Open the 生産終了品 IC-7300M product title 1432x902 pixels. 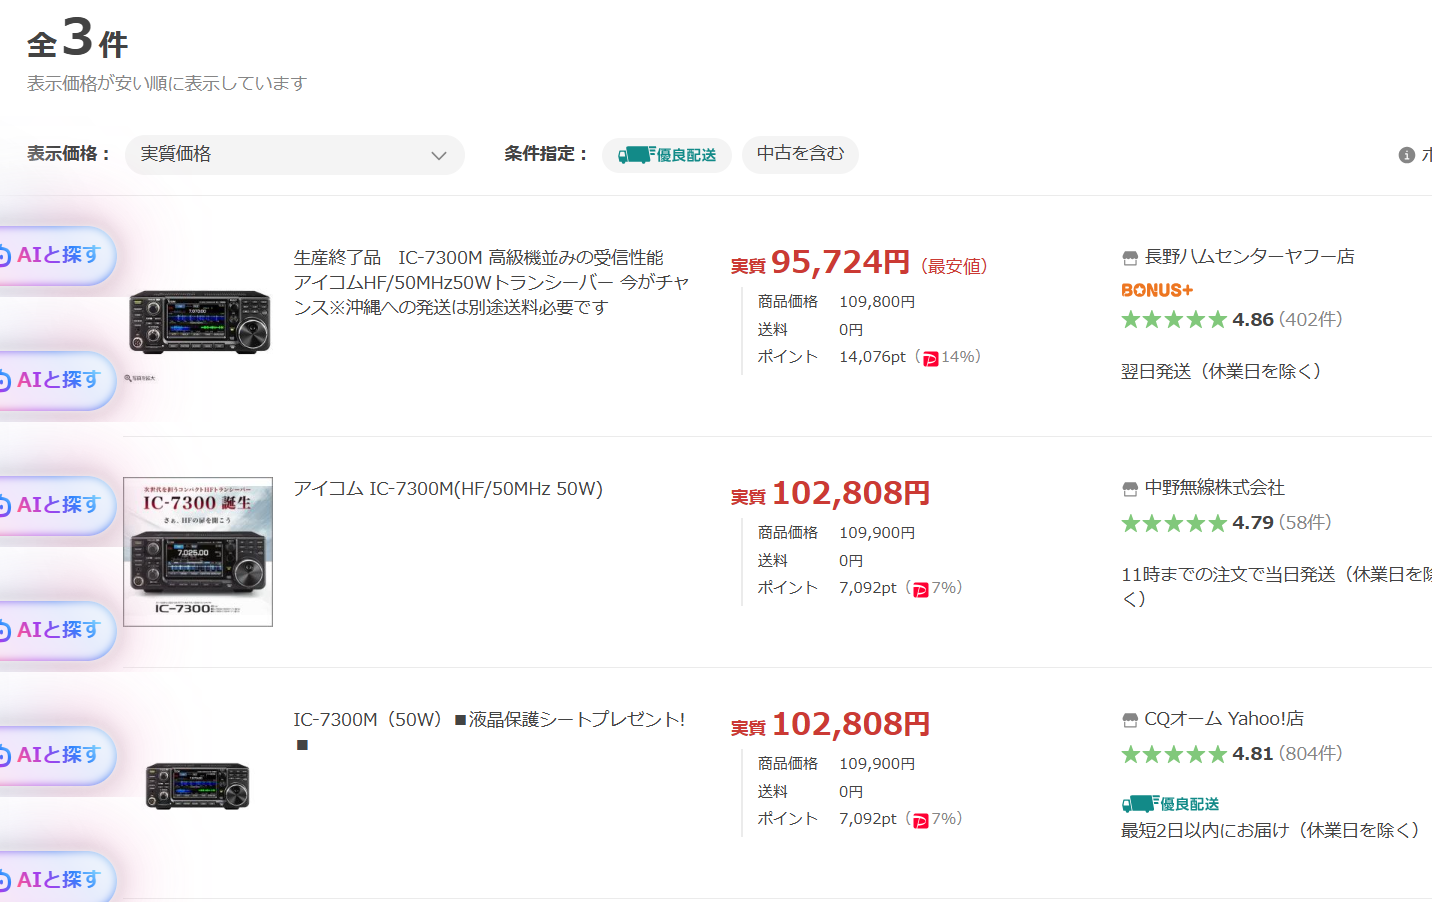pos(491,282)
